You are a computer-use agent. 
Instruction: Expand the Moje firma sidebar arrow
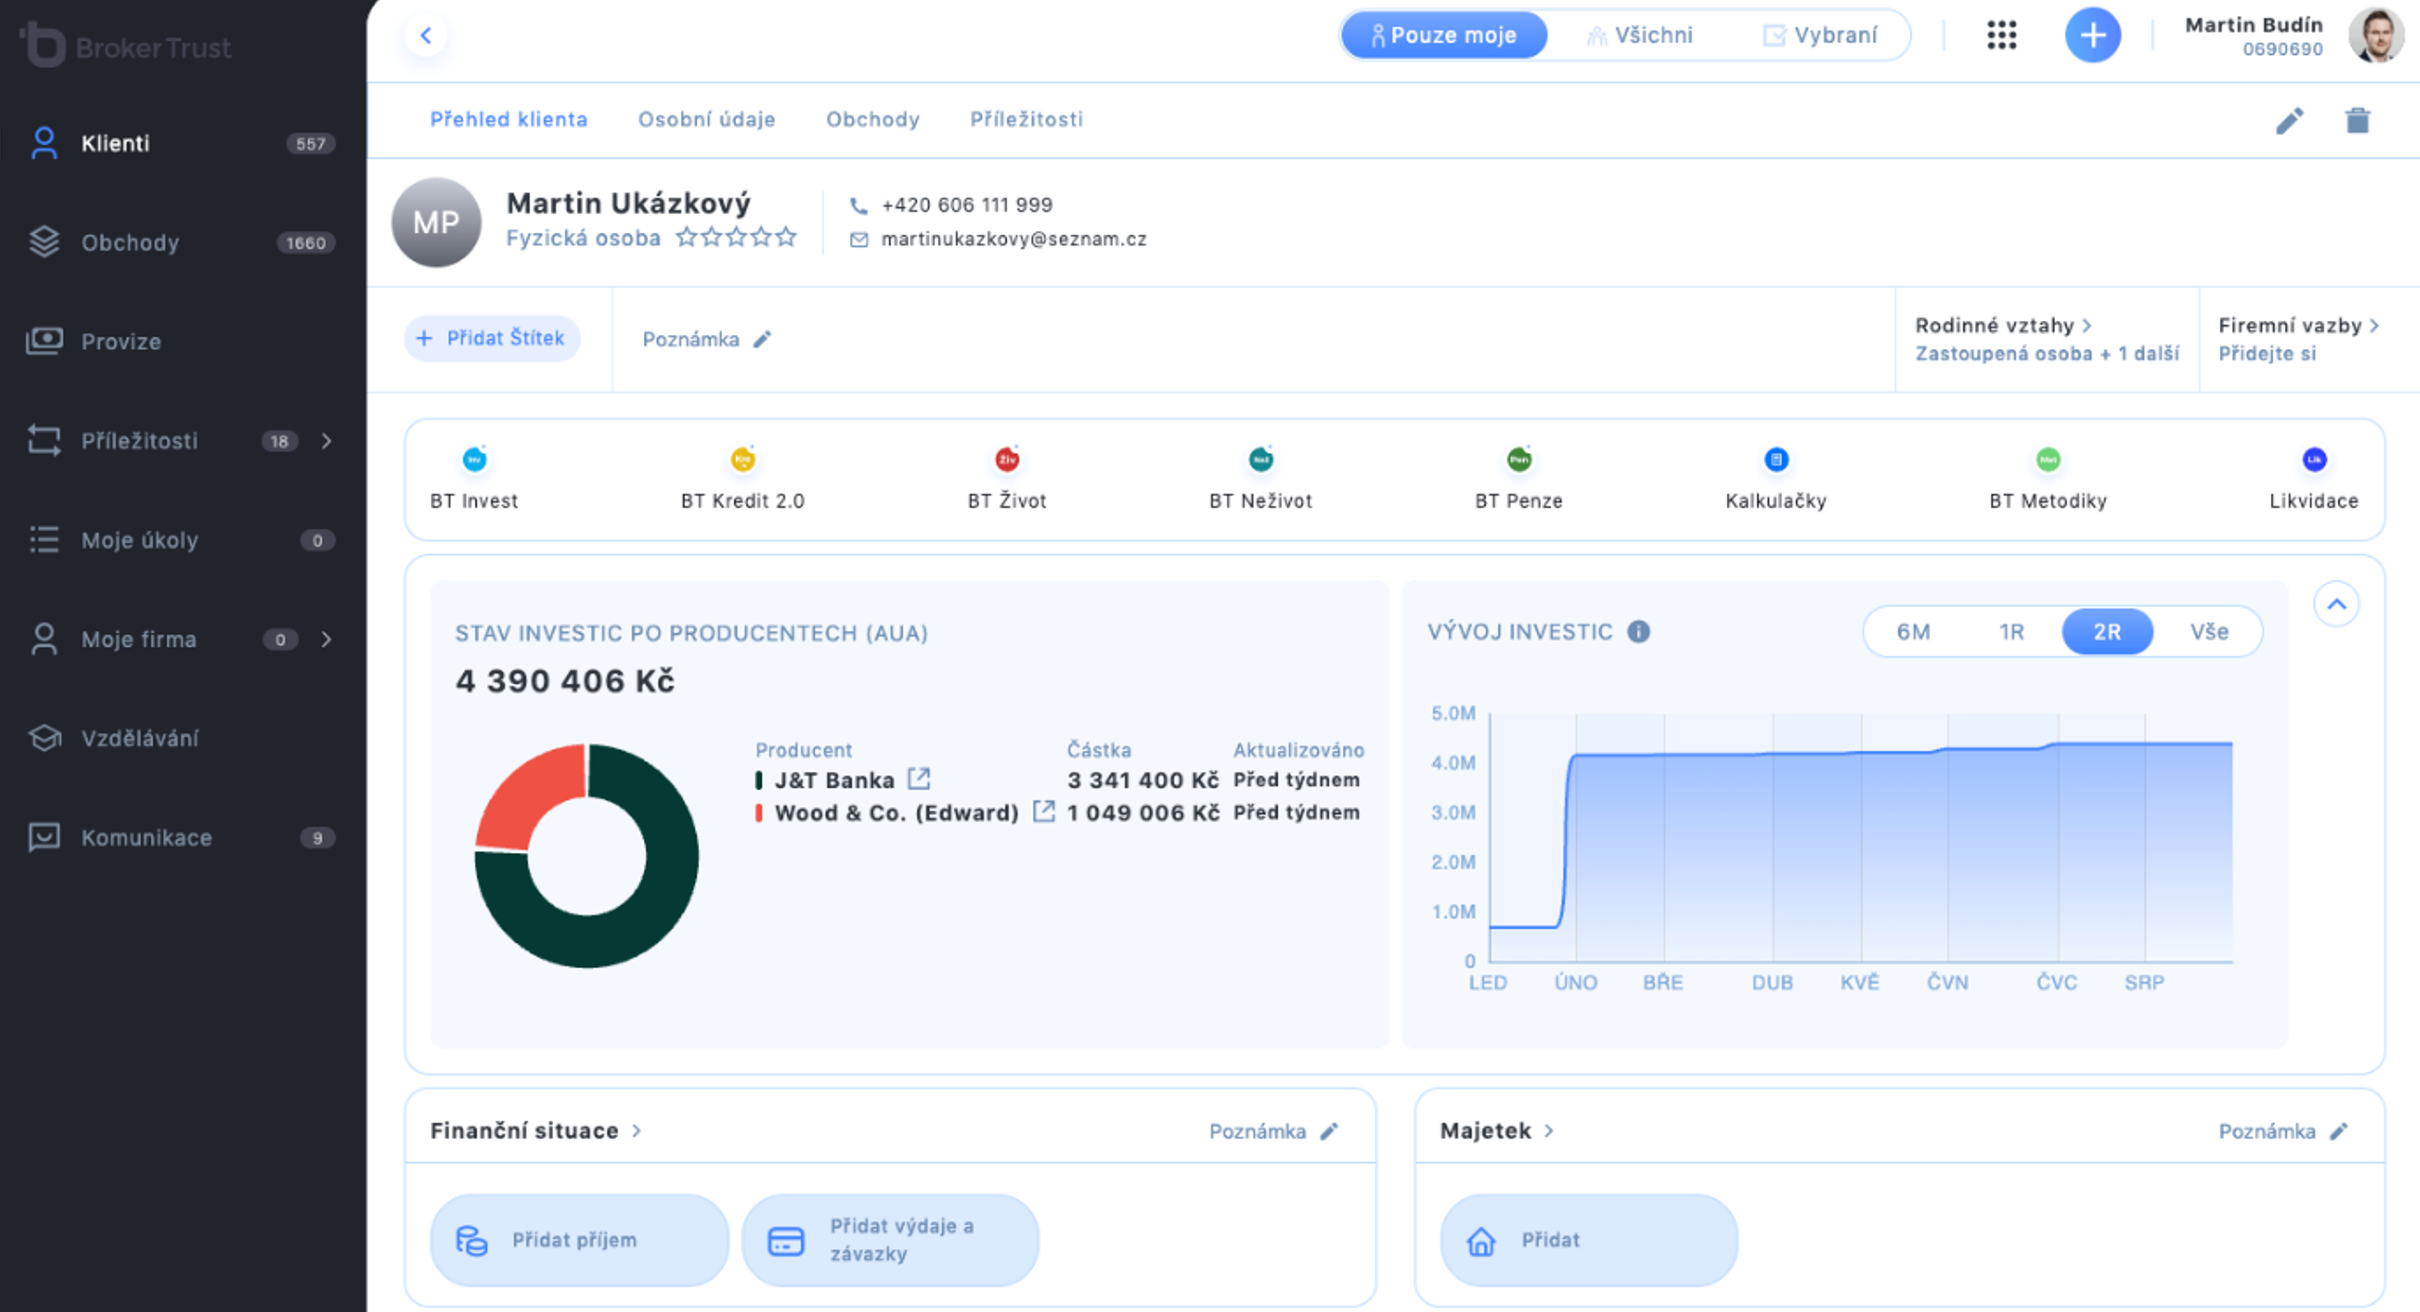pyautogui.click(x=327, y=639)
